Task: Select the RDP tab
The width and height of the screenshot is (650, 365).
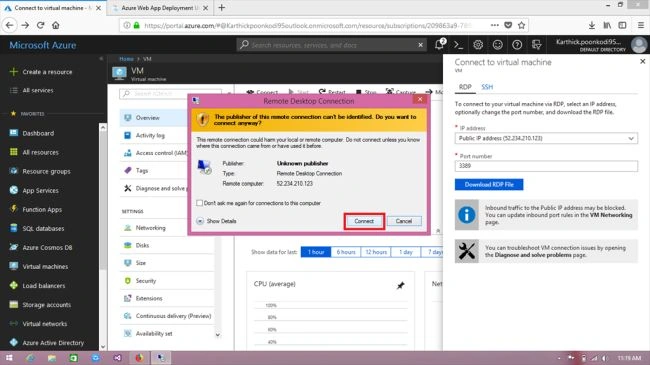Action: 465,87
